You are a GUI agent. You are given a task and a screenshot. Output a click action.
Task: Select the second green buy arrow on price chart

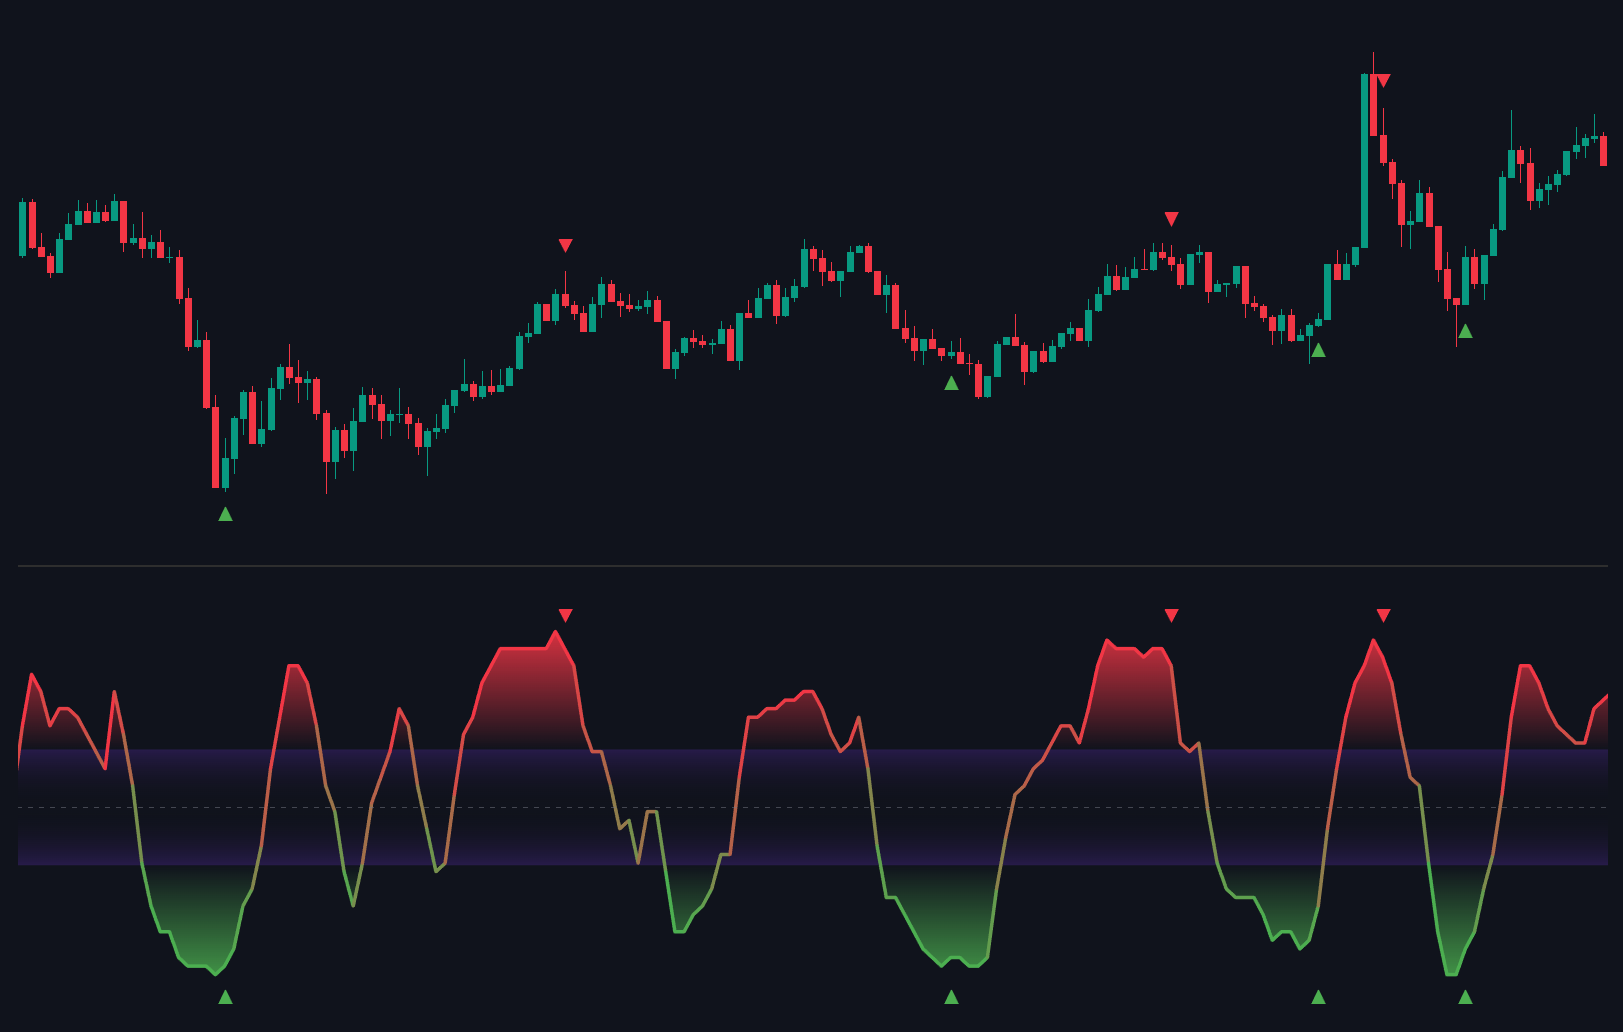951,383
